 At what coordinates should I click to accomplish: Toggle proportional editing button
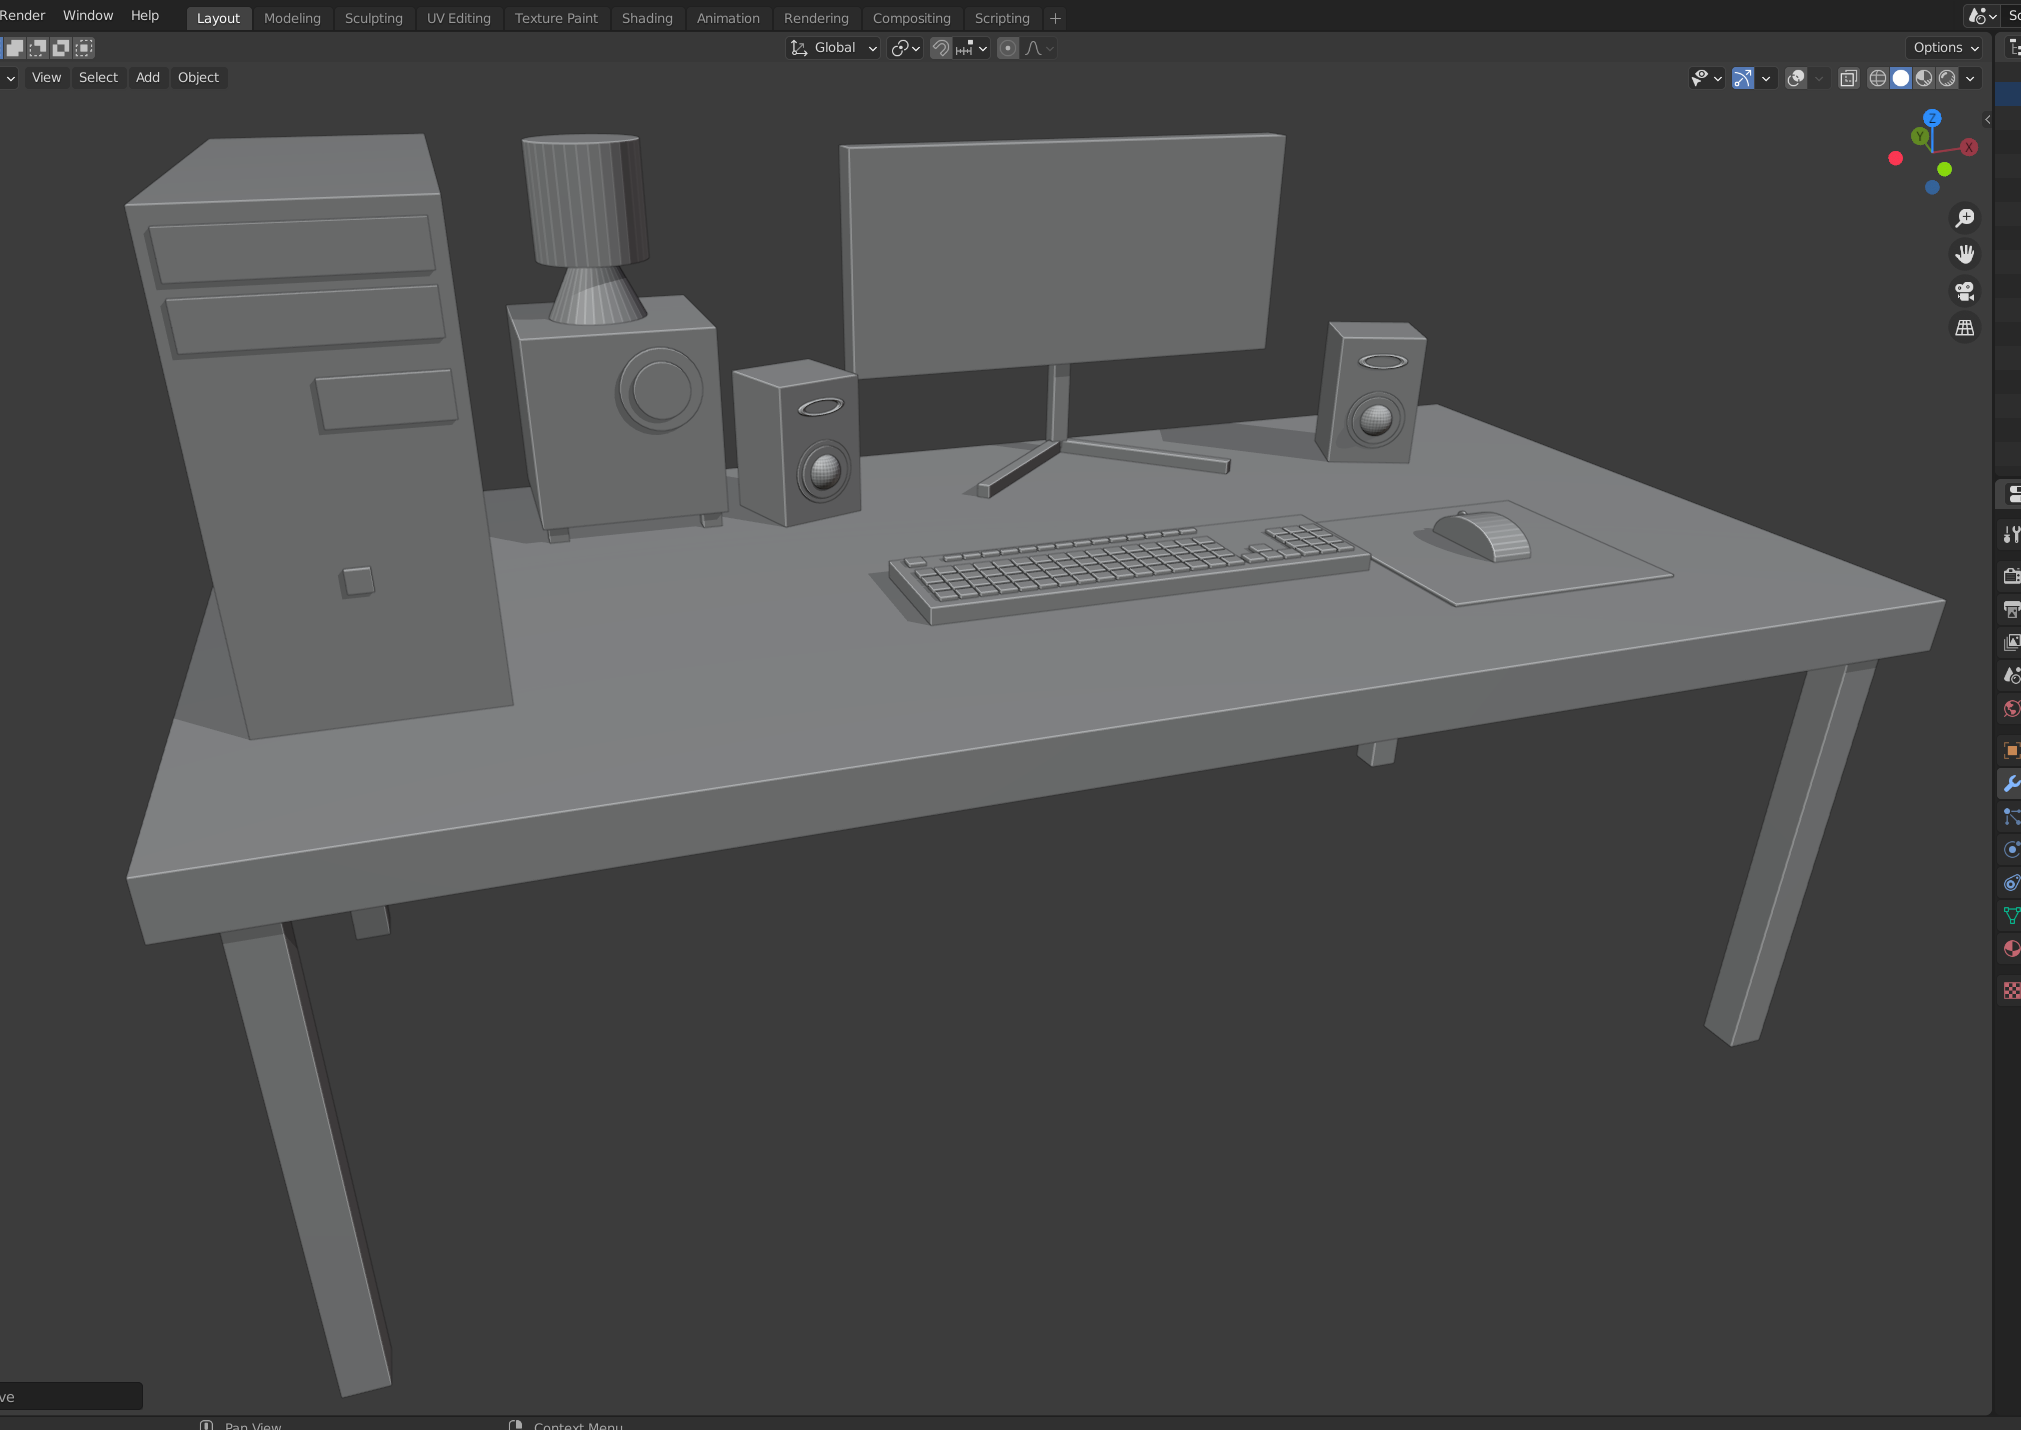[1008, 48]
